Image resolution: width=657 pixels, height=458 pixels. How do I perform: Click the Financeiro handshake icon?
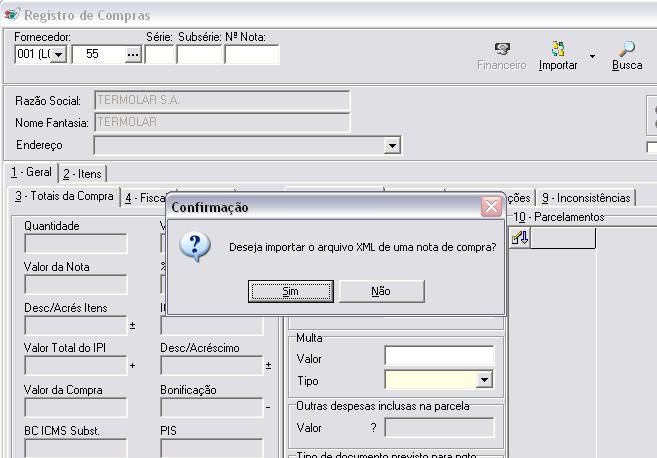[502, 49]
